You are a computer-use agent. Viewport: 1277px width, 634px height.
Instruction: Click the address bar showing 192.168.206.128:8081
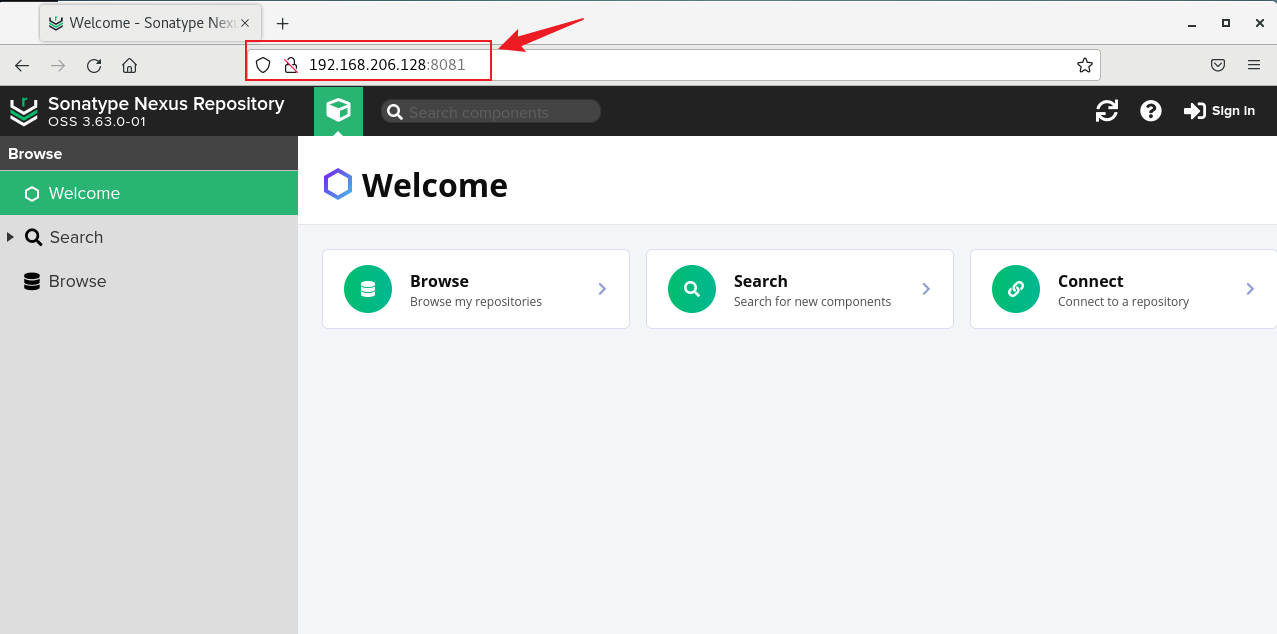click(x=673, y=65)
